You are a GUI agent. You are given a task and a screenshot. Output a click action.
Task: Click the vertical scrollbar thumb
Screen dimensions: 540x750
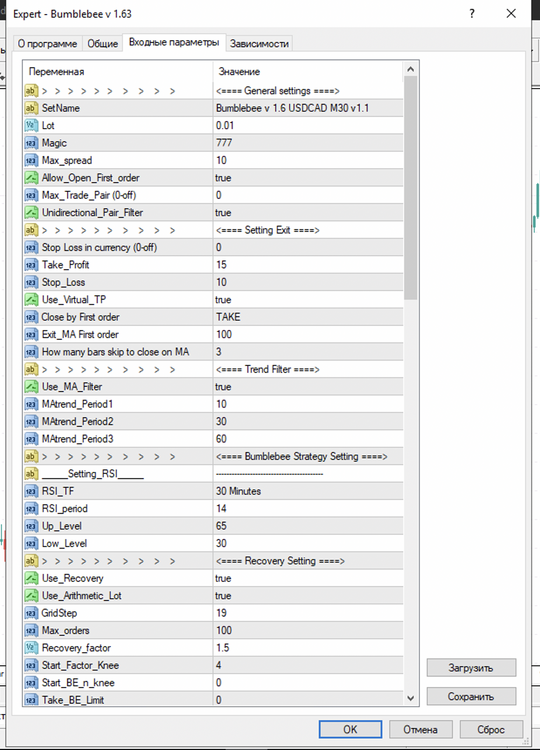(410, 188)
